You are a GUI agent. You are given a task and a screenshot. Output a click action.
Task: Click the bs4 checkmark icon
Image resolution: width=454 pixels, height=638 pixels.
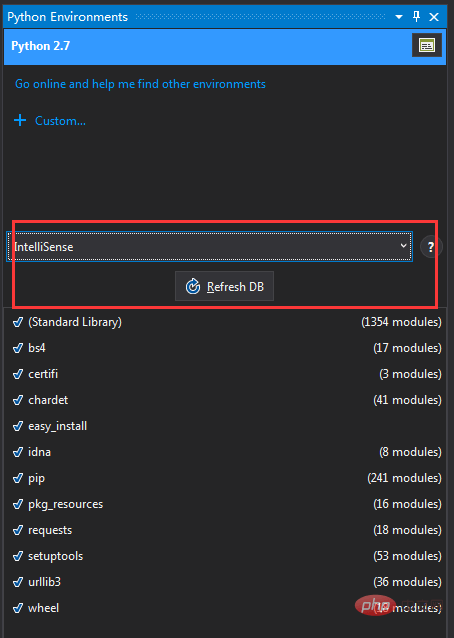18,348
